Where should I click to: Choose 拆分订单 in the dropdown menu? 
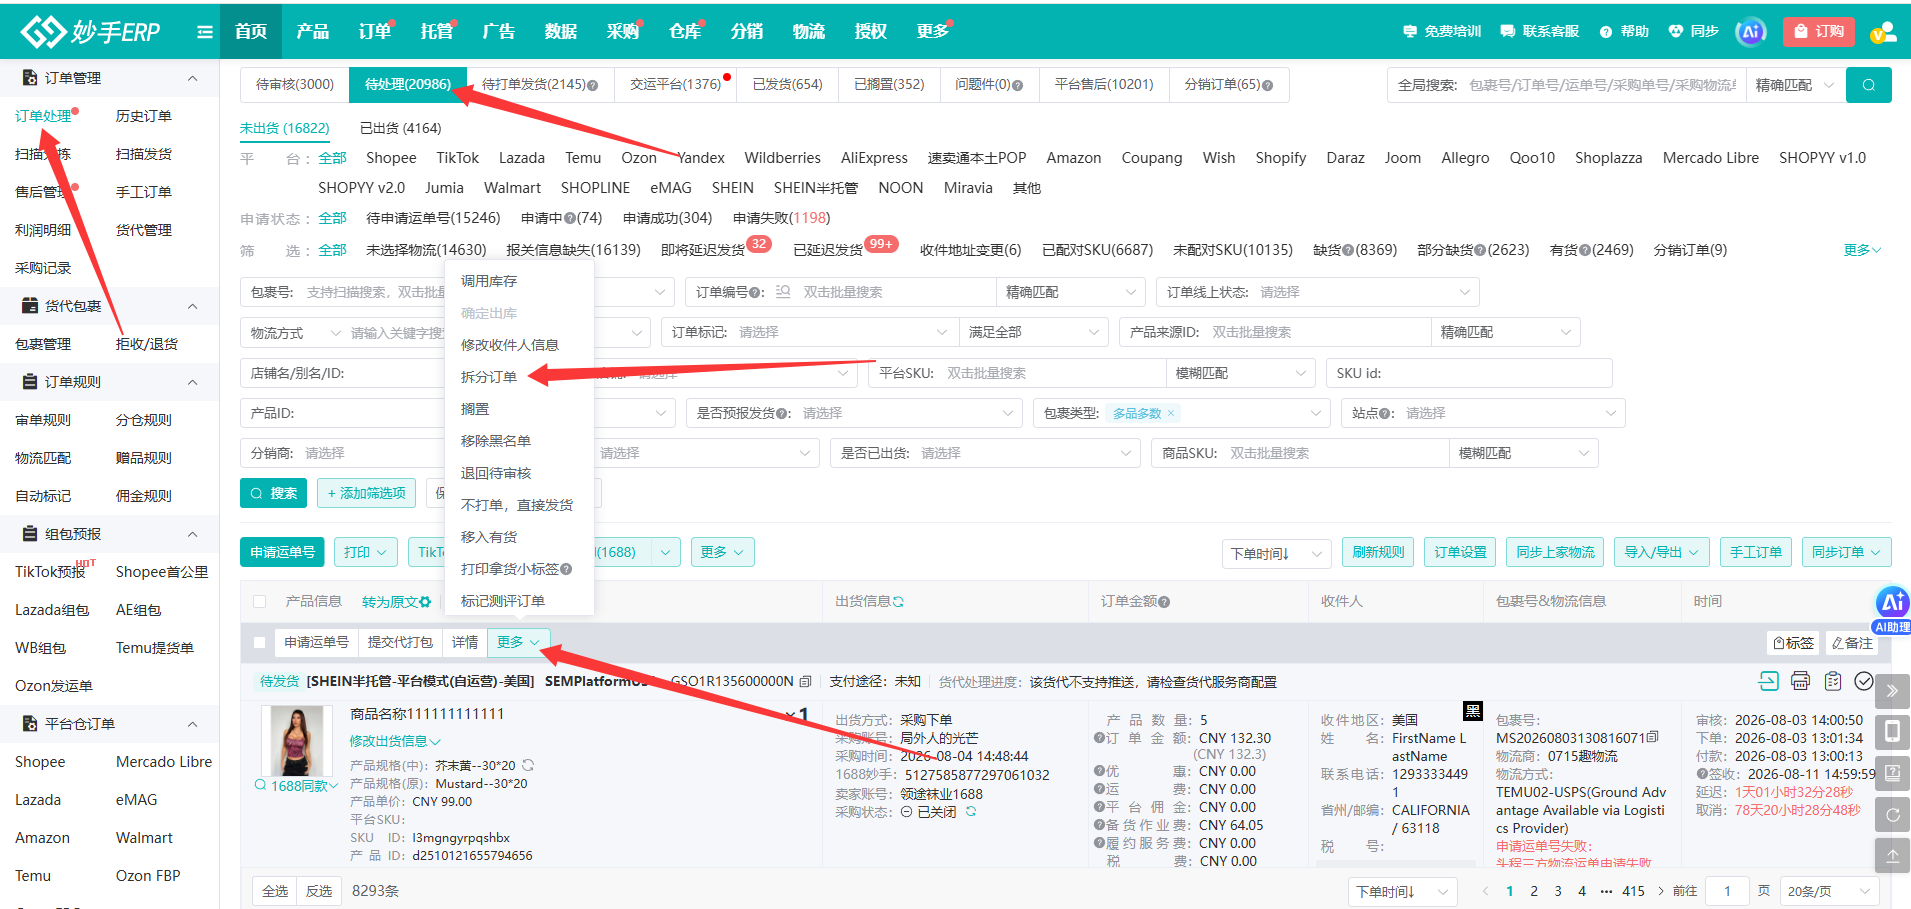[x=489, y=377]
